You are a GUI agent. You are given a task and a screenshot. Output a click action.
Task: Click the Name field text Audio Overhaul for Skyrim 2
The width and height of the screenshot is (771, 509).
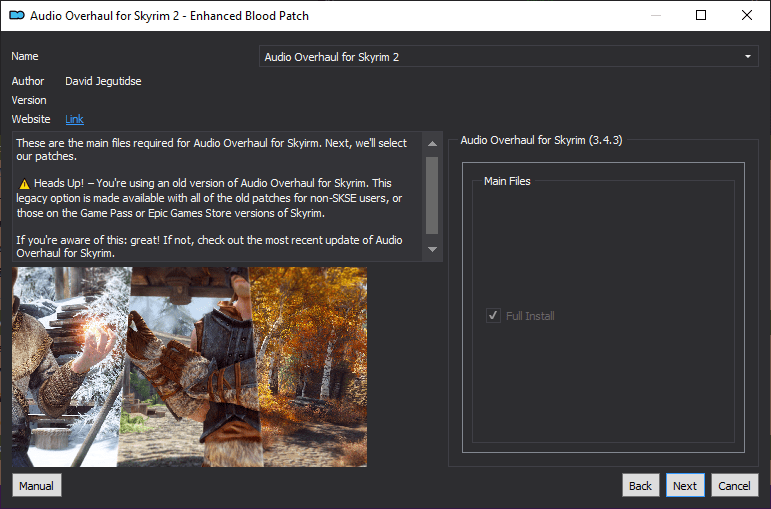(x=332, y=57)
